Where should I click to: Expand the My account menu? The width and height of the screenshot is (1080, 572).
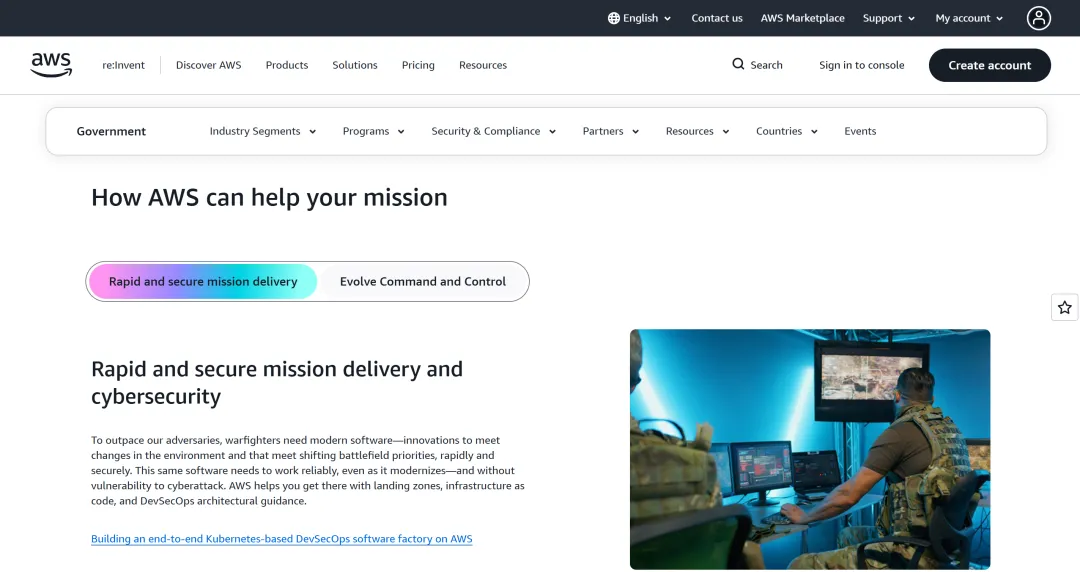tap(969, 18)
